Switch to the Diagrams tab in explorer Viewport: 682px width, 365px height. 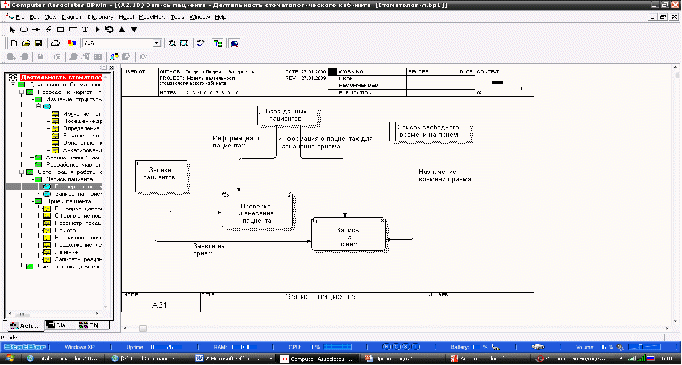click(60, 325)
